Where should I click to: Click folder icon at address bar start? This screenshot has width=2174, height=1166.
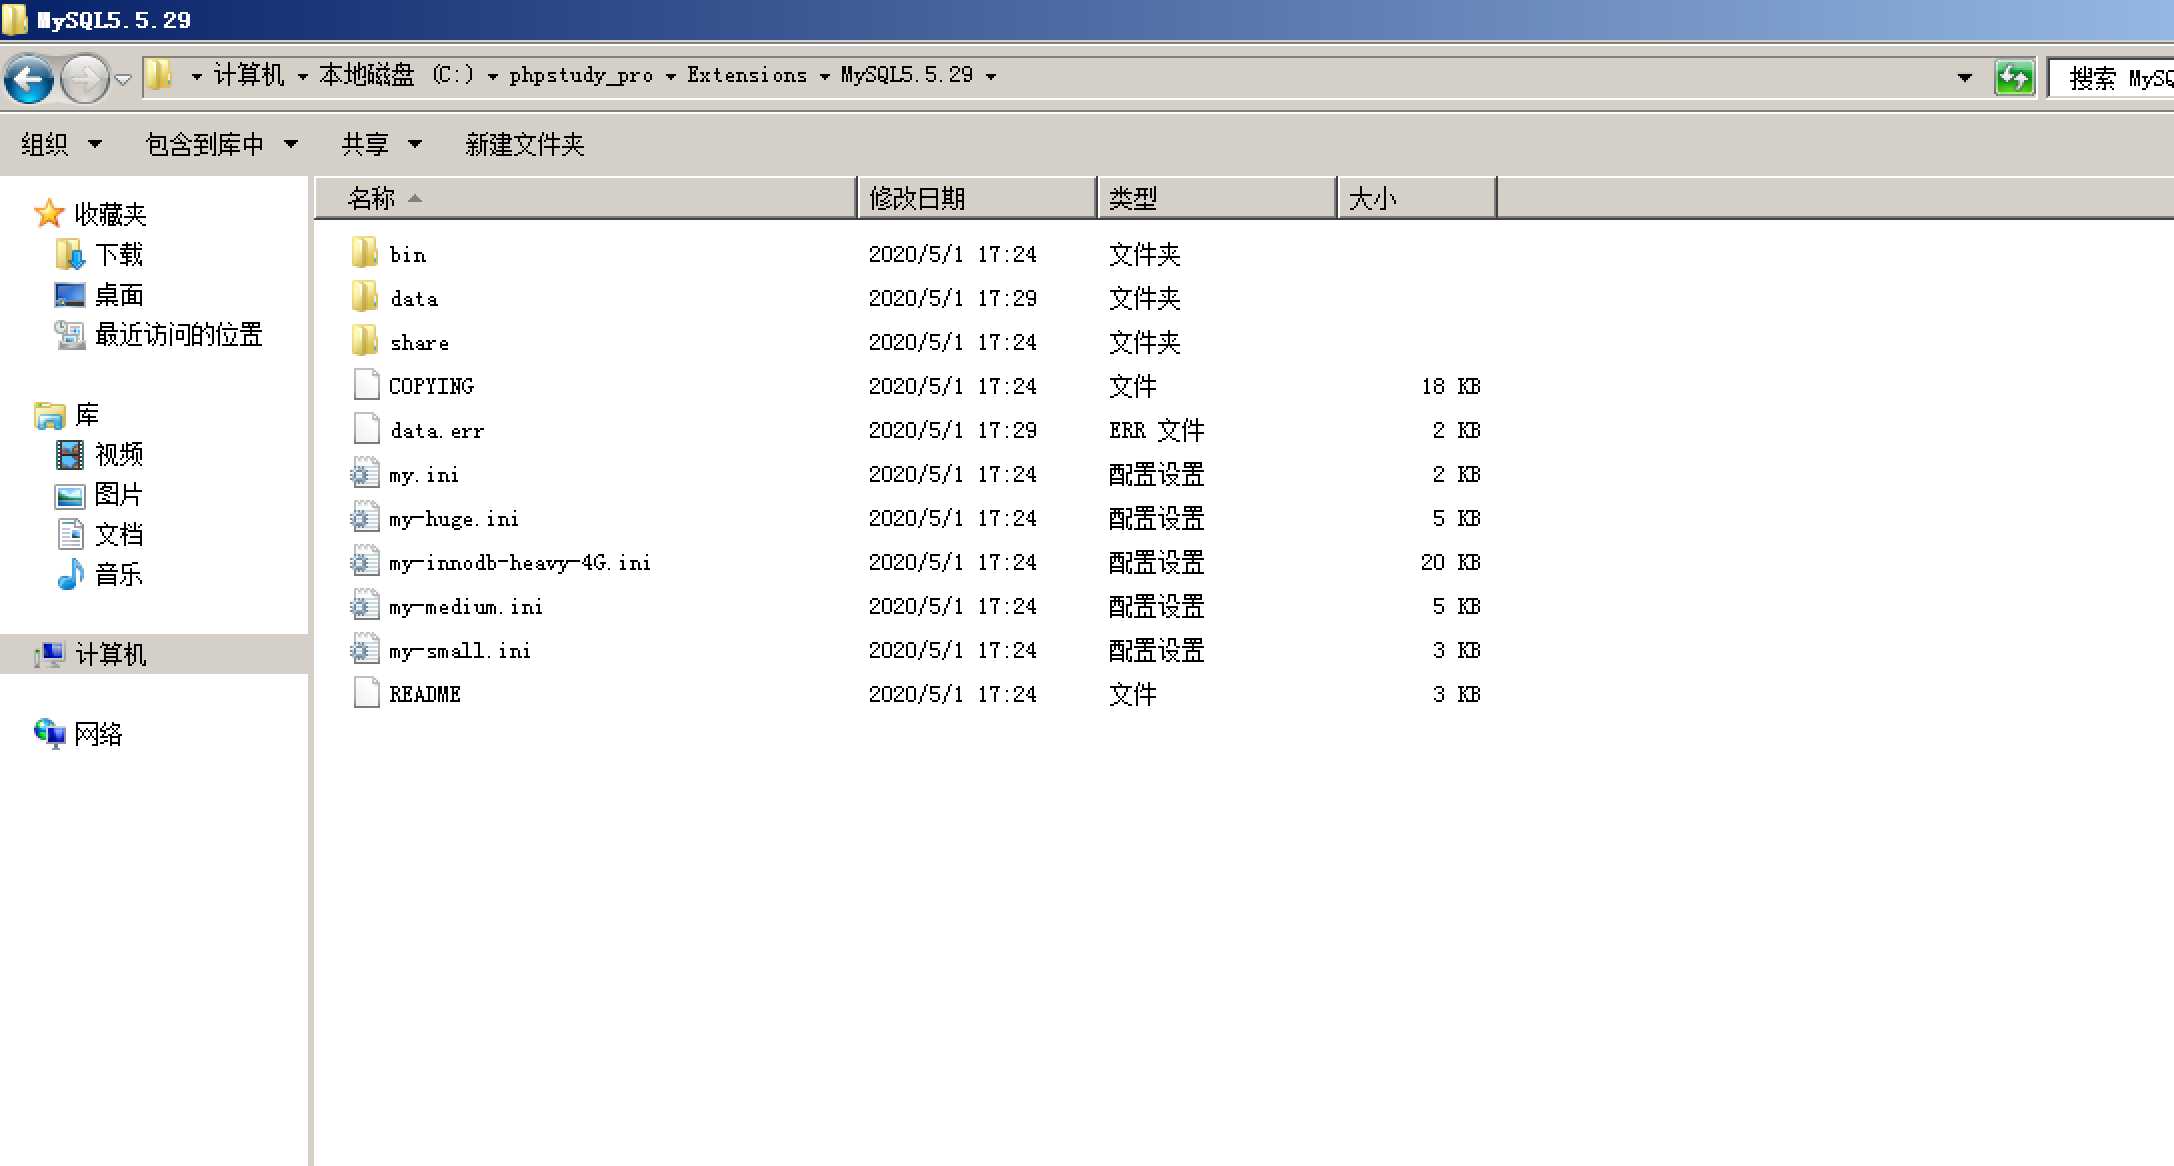pyautogui.click(x=158, y=75)
